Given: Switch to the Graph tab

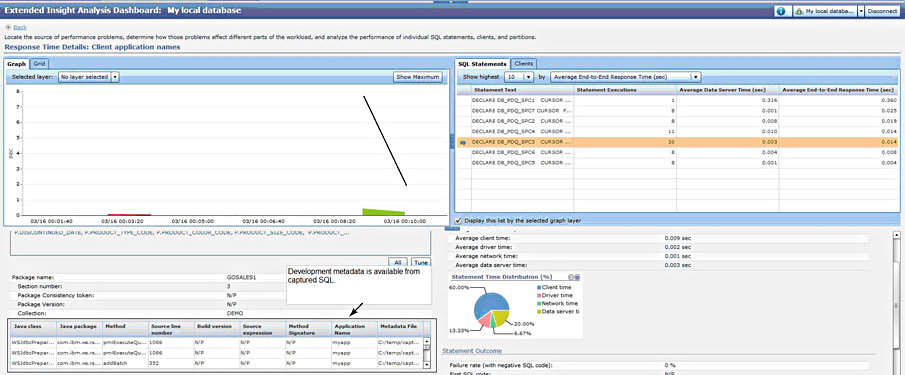Looking at the screenshot, I should pos(17,63).
